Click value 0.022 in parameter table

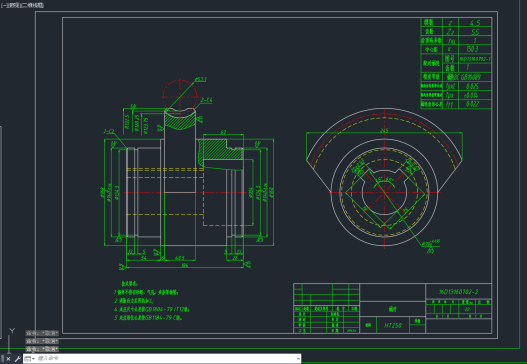(472, 104)
